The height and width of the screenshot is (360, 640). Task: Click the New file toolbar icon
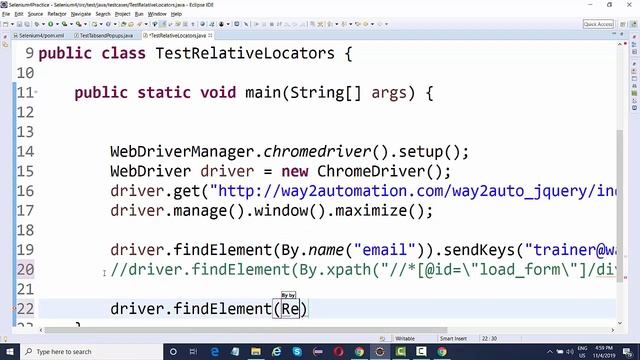[6, 24]
